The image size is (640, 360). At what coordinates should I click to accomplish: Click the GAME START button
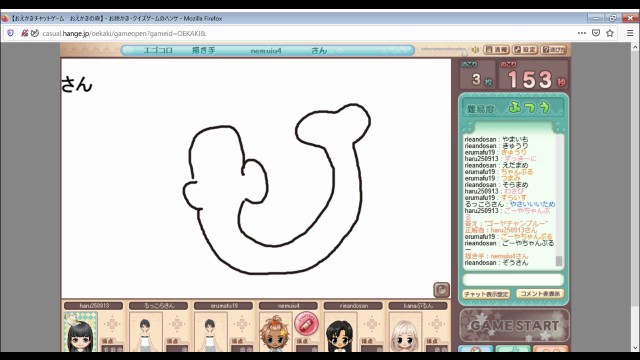[514, 325]
